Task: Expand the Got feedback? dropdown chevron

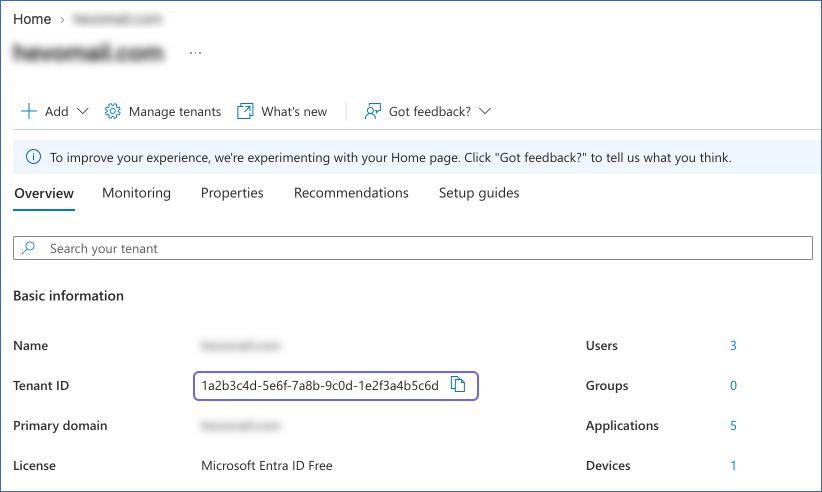Action: (x=485, y=111)
